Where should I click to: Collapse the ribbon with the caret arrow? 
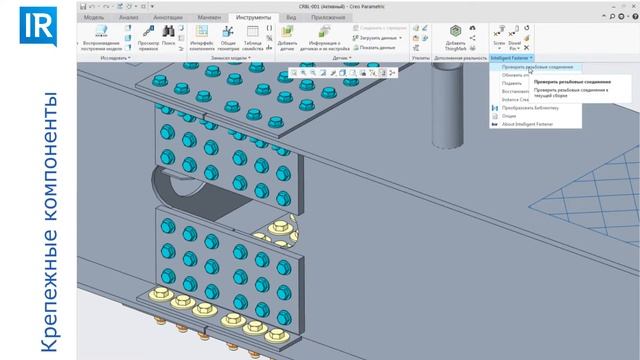coord(604,16)
